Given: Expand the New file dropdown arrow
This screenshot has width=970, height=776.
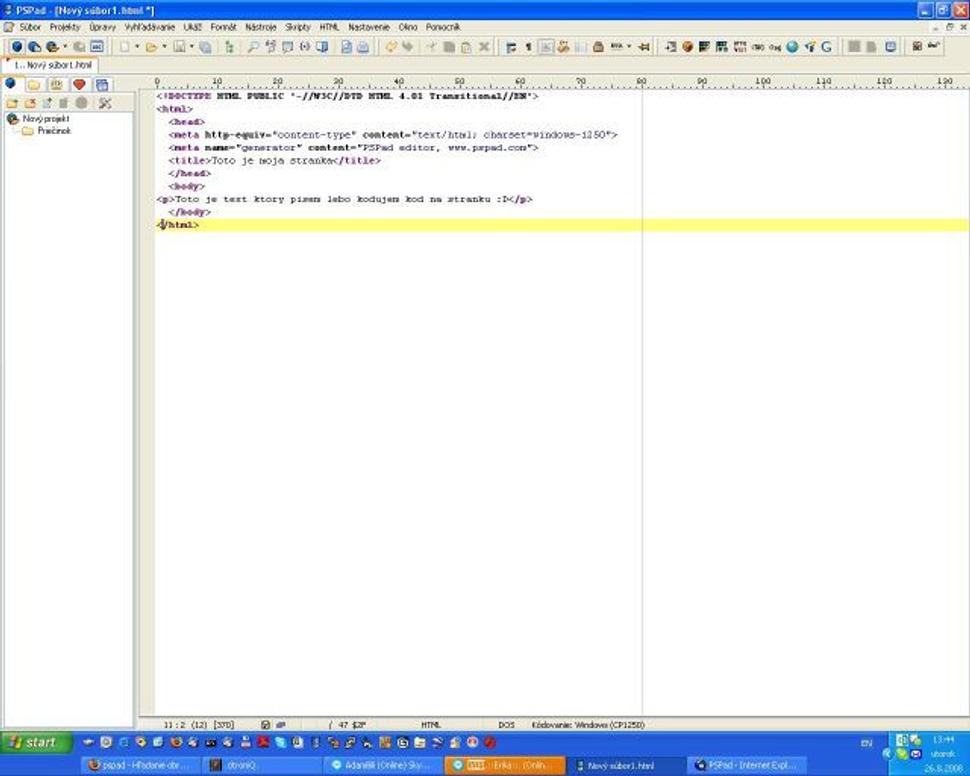Looking at the screenshot, I should click(x=137, y=47).
